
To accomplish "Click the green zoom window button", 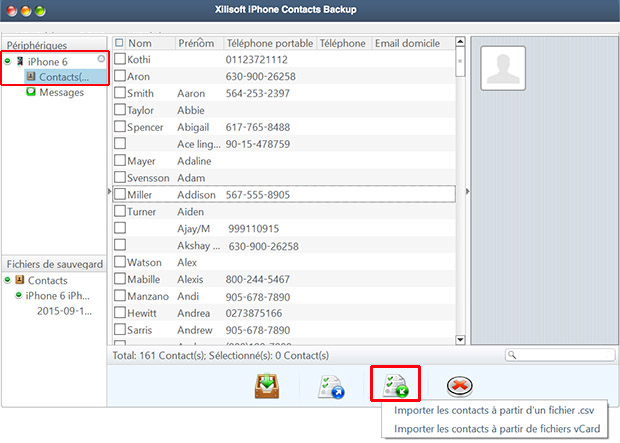I will click(40, 11).
